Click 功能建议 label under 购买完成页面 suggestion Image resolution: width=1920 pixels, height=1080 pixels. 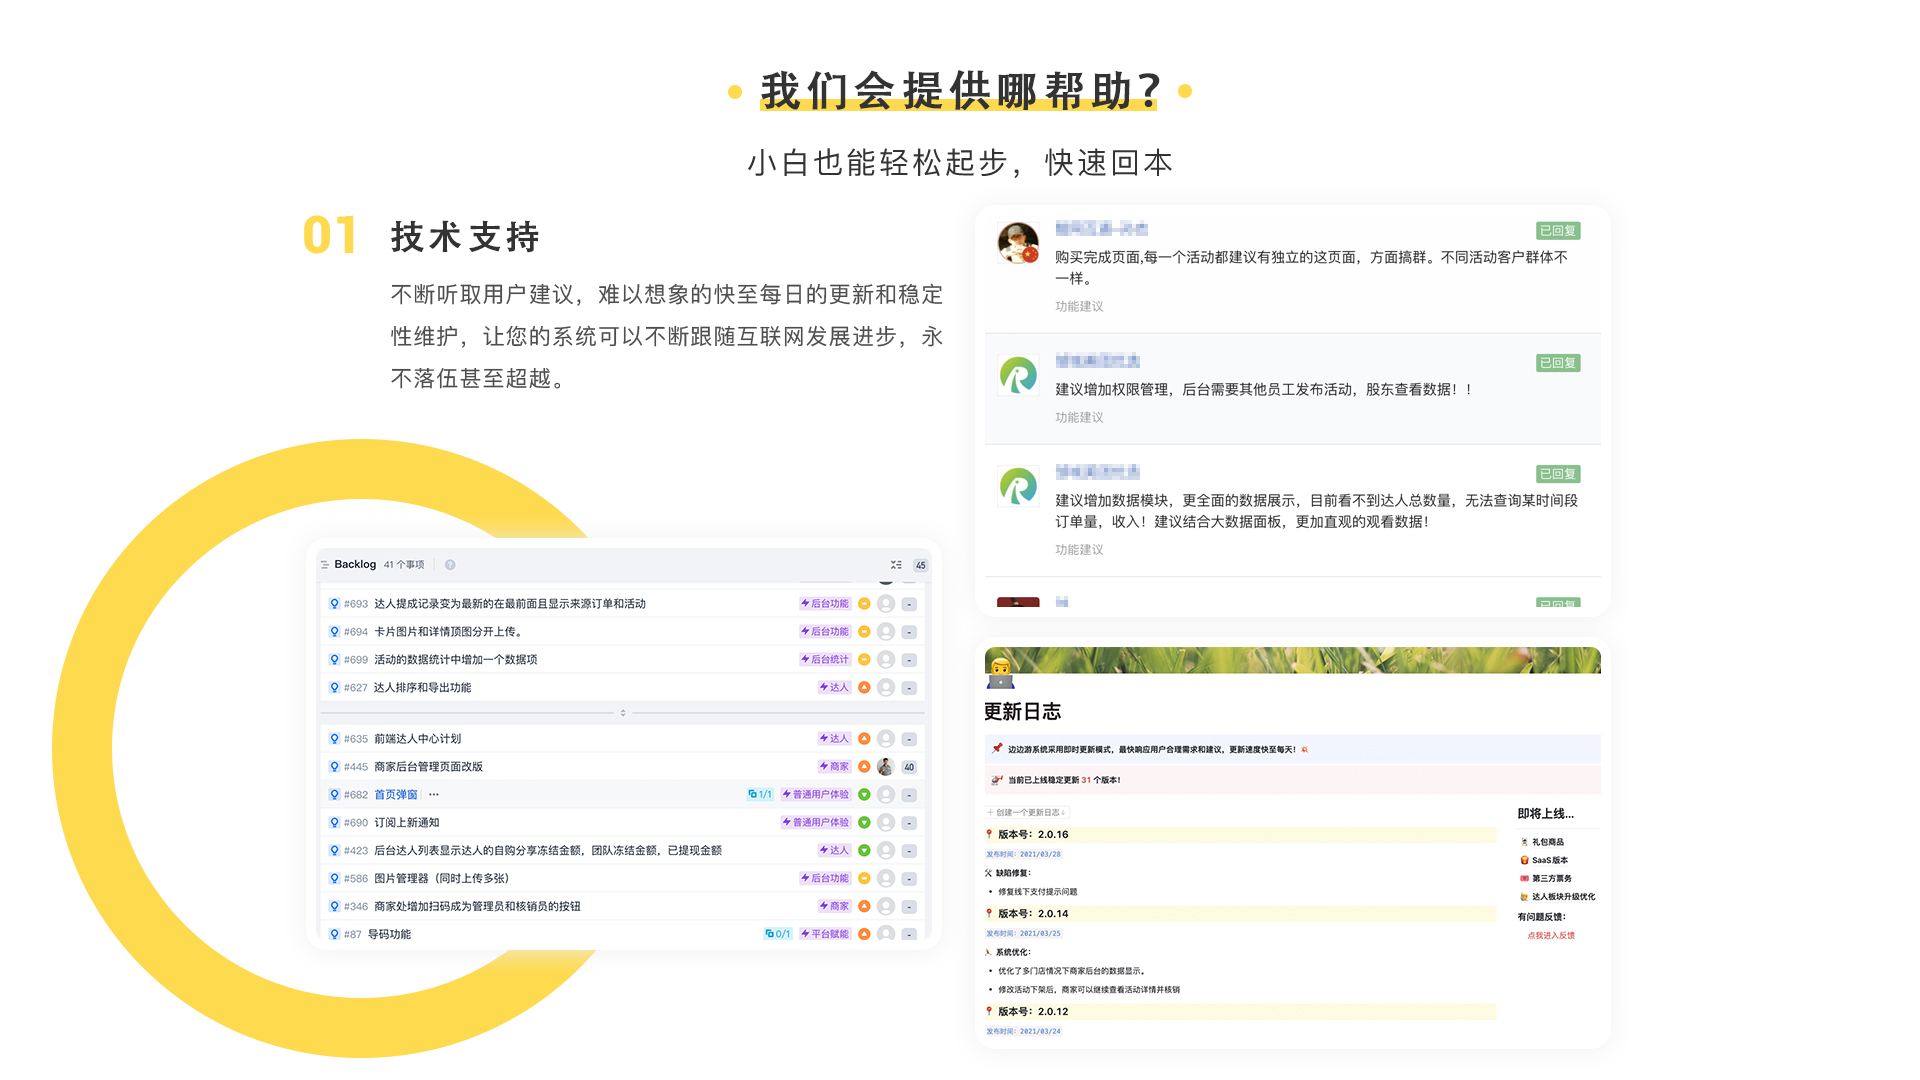pyautogui.click(x=1079, y=307)
